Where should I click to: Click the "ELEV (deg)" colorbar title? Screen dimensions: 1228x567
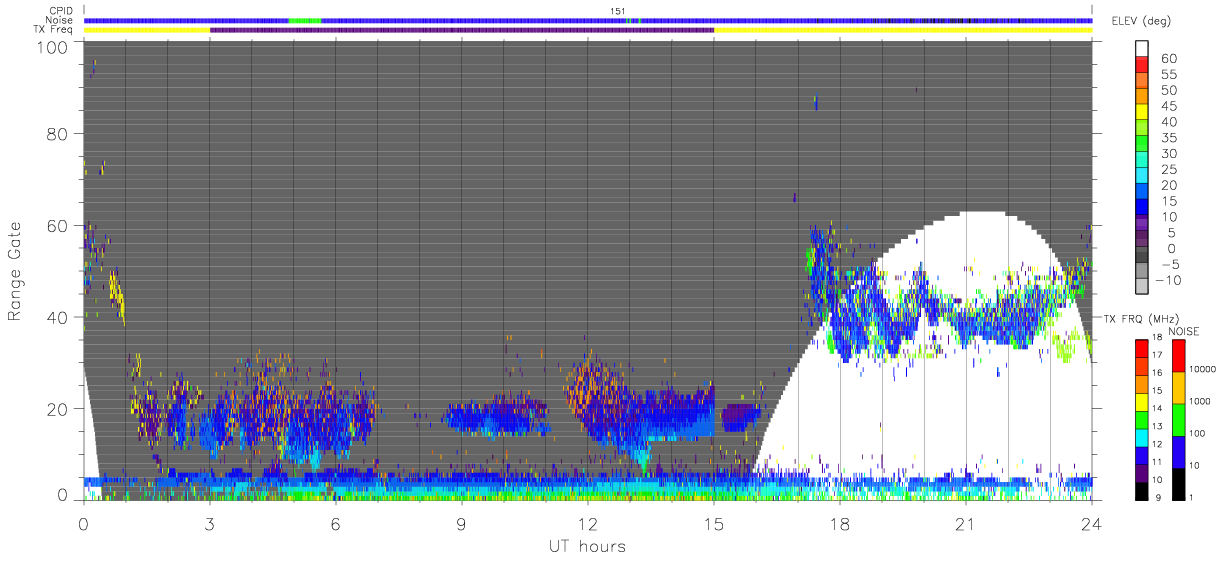[x=1141, y=21]
